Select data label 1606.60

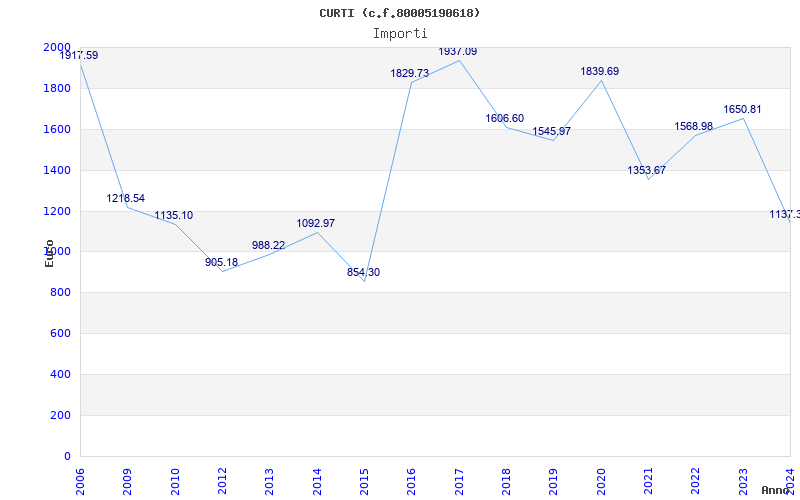click(x=505, y=119)
